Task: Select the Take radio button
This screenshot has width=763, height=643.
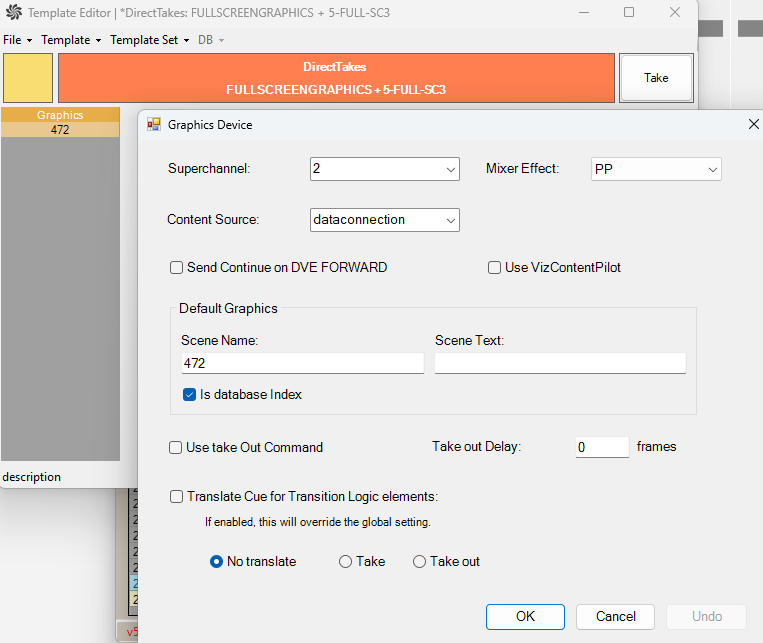Action: (345, 562)
